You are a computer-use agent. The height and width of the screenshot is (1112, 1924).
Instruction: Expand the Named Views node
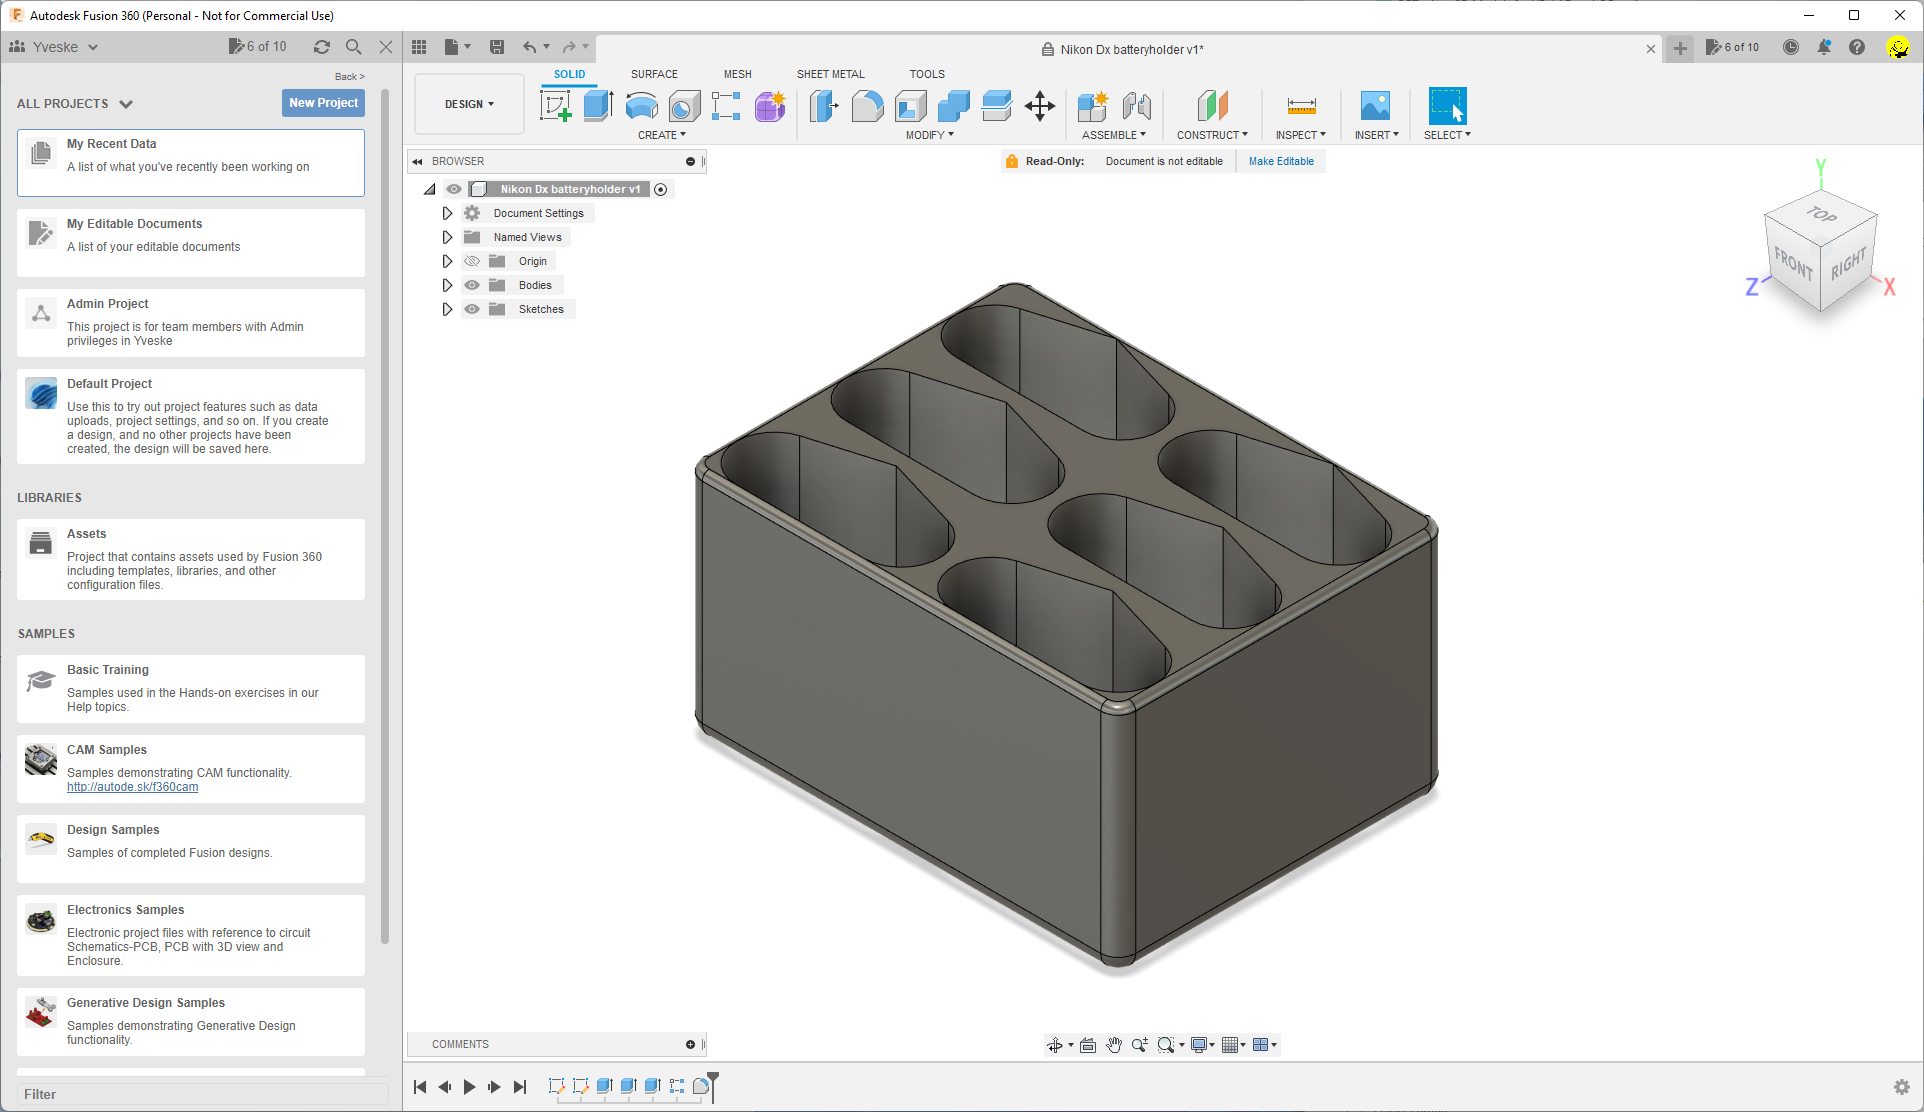click(x=447, y=237)
